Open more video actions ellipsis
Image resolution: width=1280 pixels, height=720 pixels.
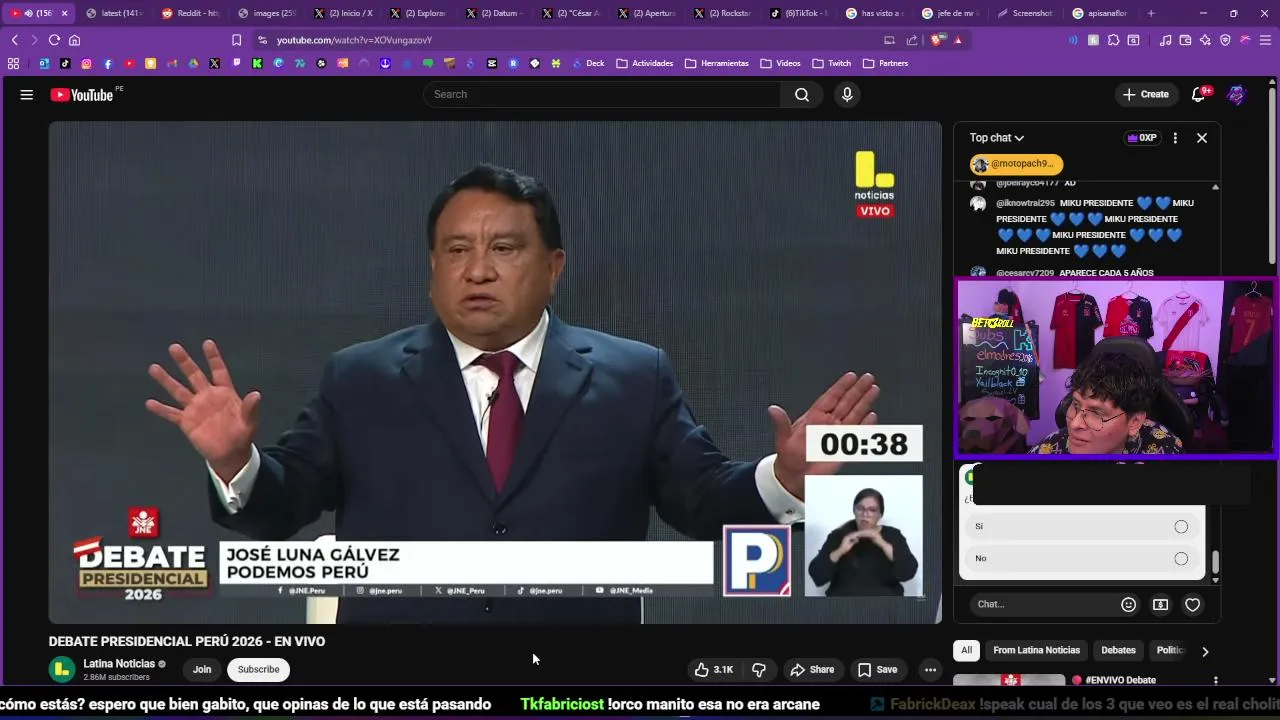click(x=930, y=669)
